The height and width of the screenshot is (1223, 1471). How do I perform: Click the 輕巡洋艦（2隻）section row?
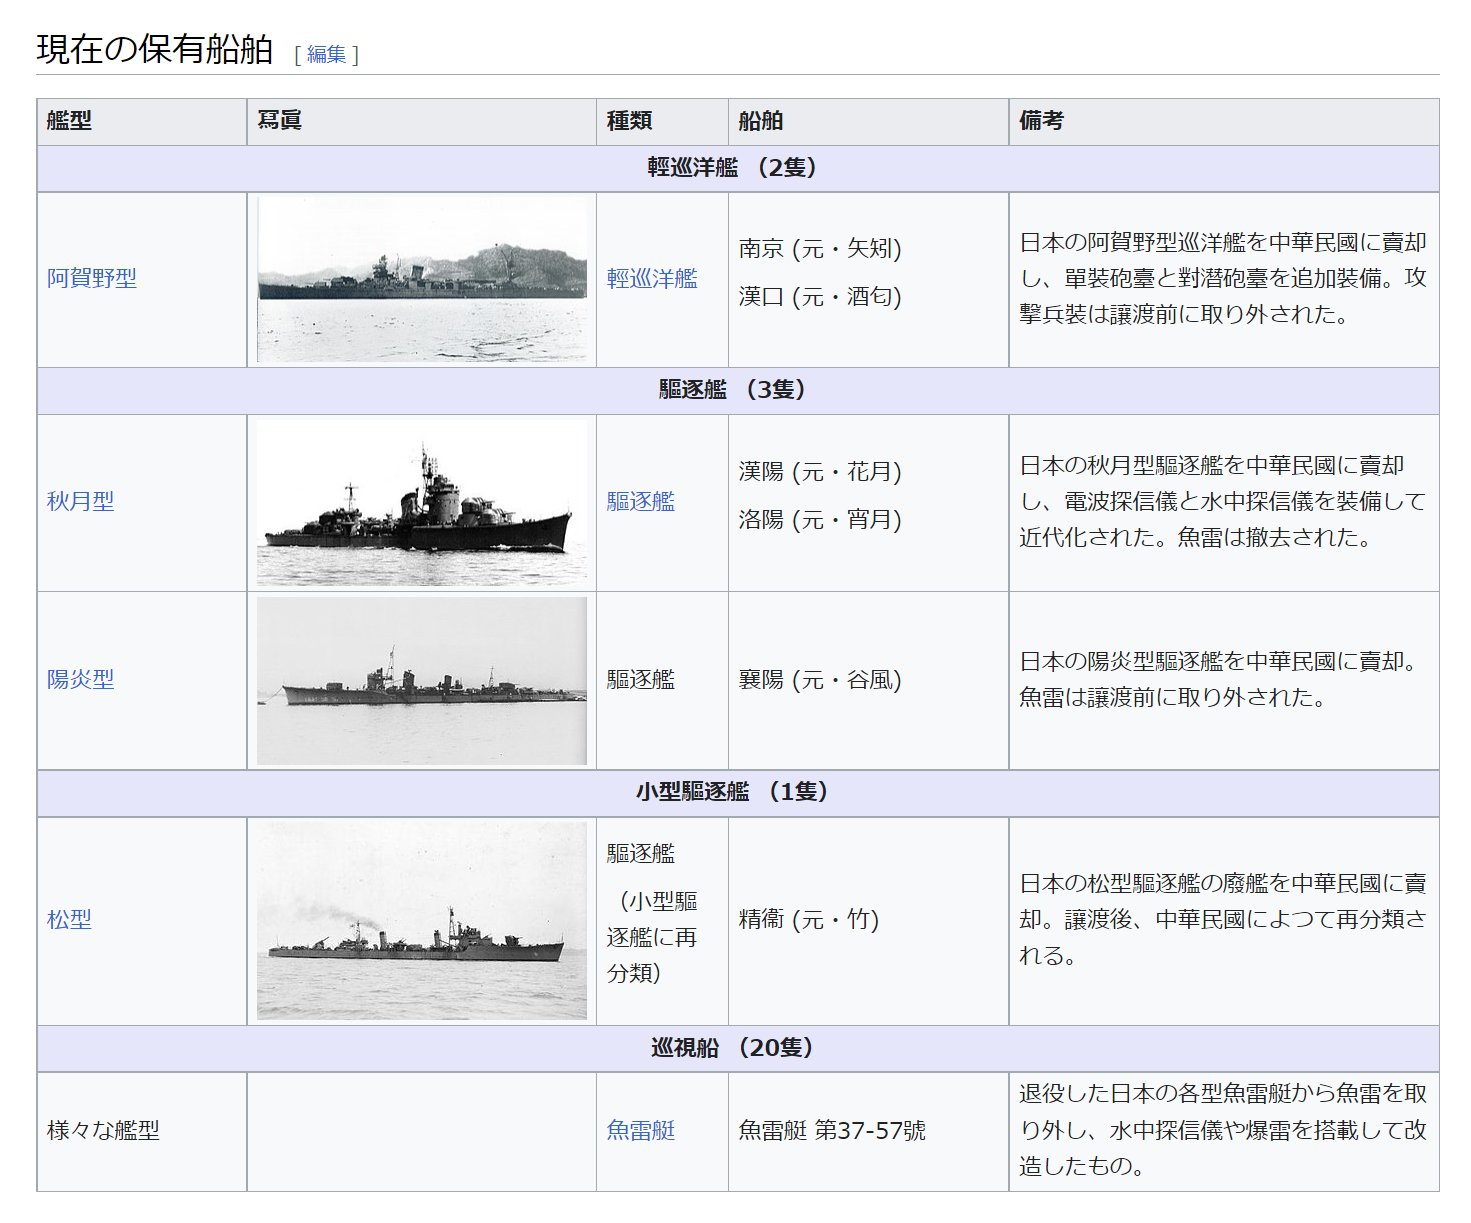(735, 165)
